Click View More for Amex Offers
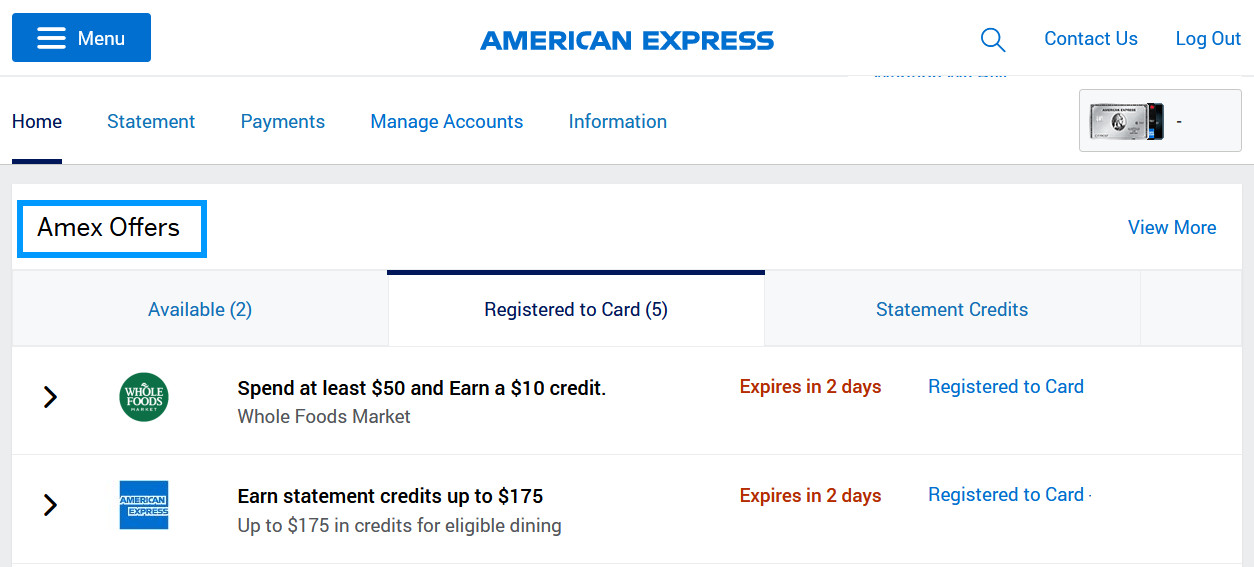This screenshot has height=567, width=1254. (x=1172, y=227)
